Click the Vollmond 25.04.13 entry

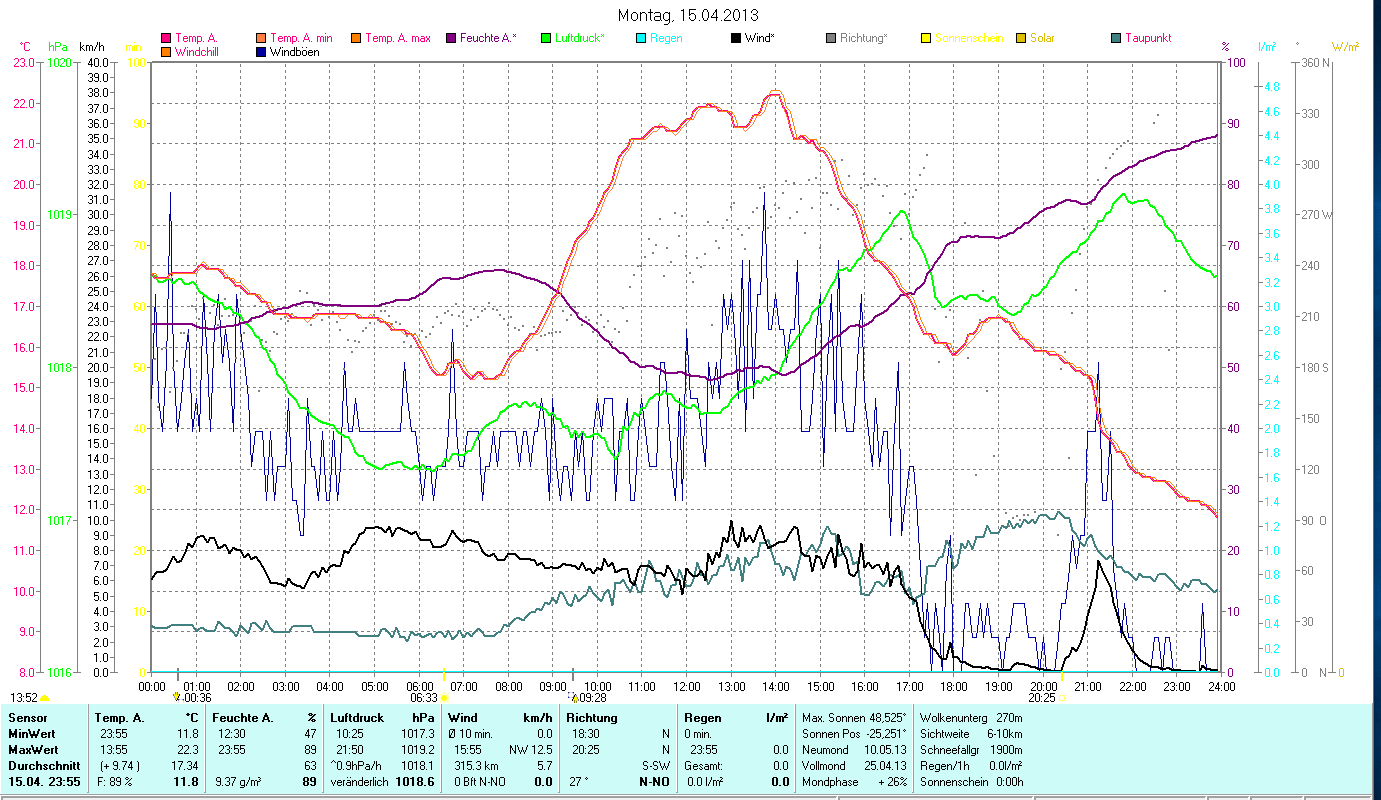[853, 765]
